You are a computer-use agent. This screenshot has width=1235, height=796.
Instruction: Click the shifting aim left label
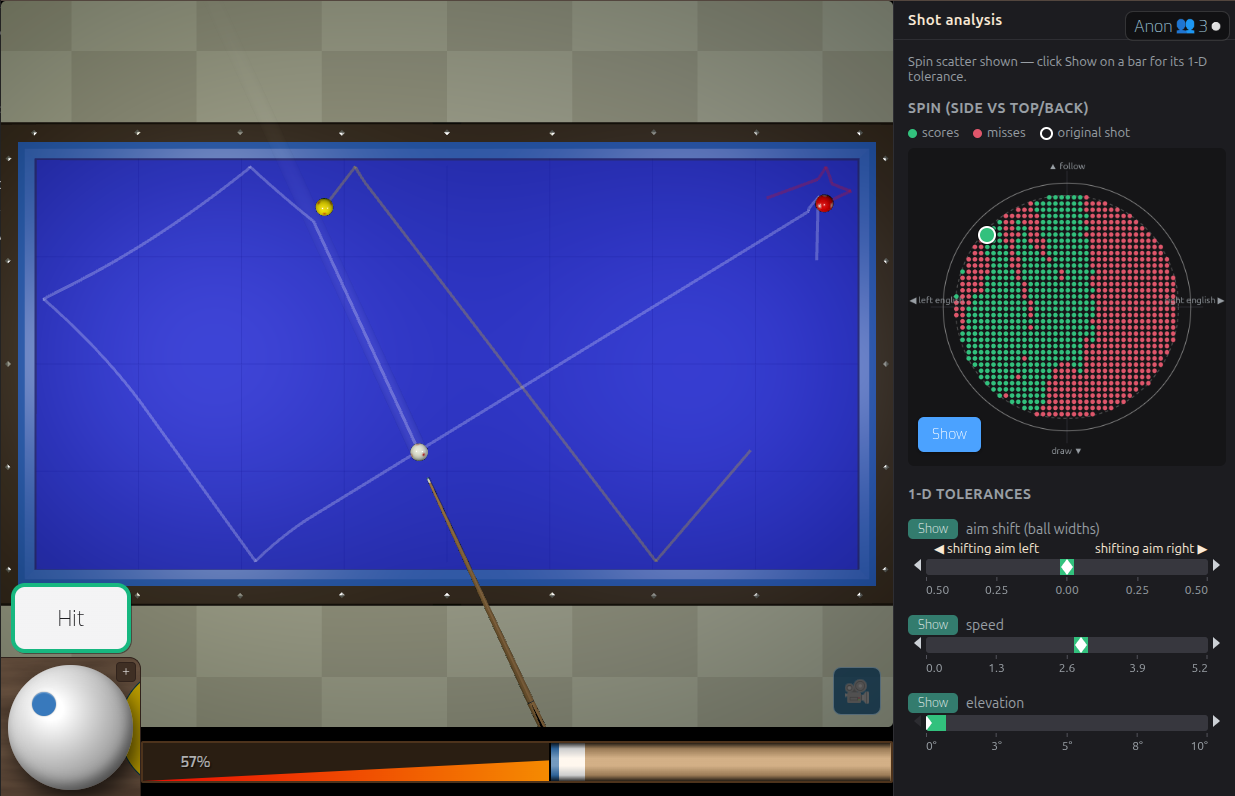pos(987,548)
